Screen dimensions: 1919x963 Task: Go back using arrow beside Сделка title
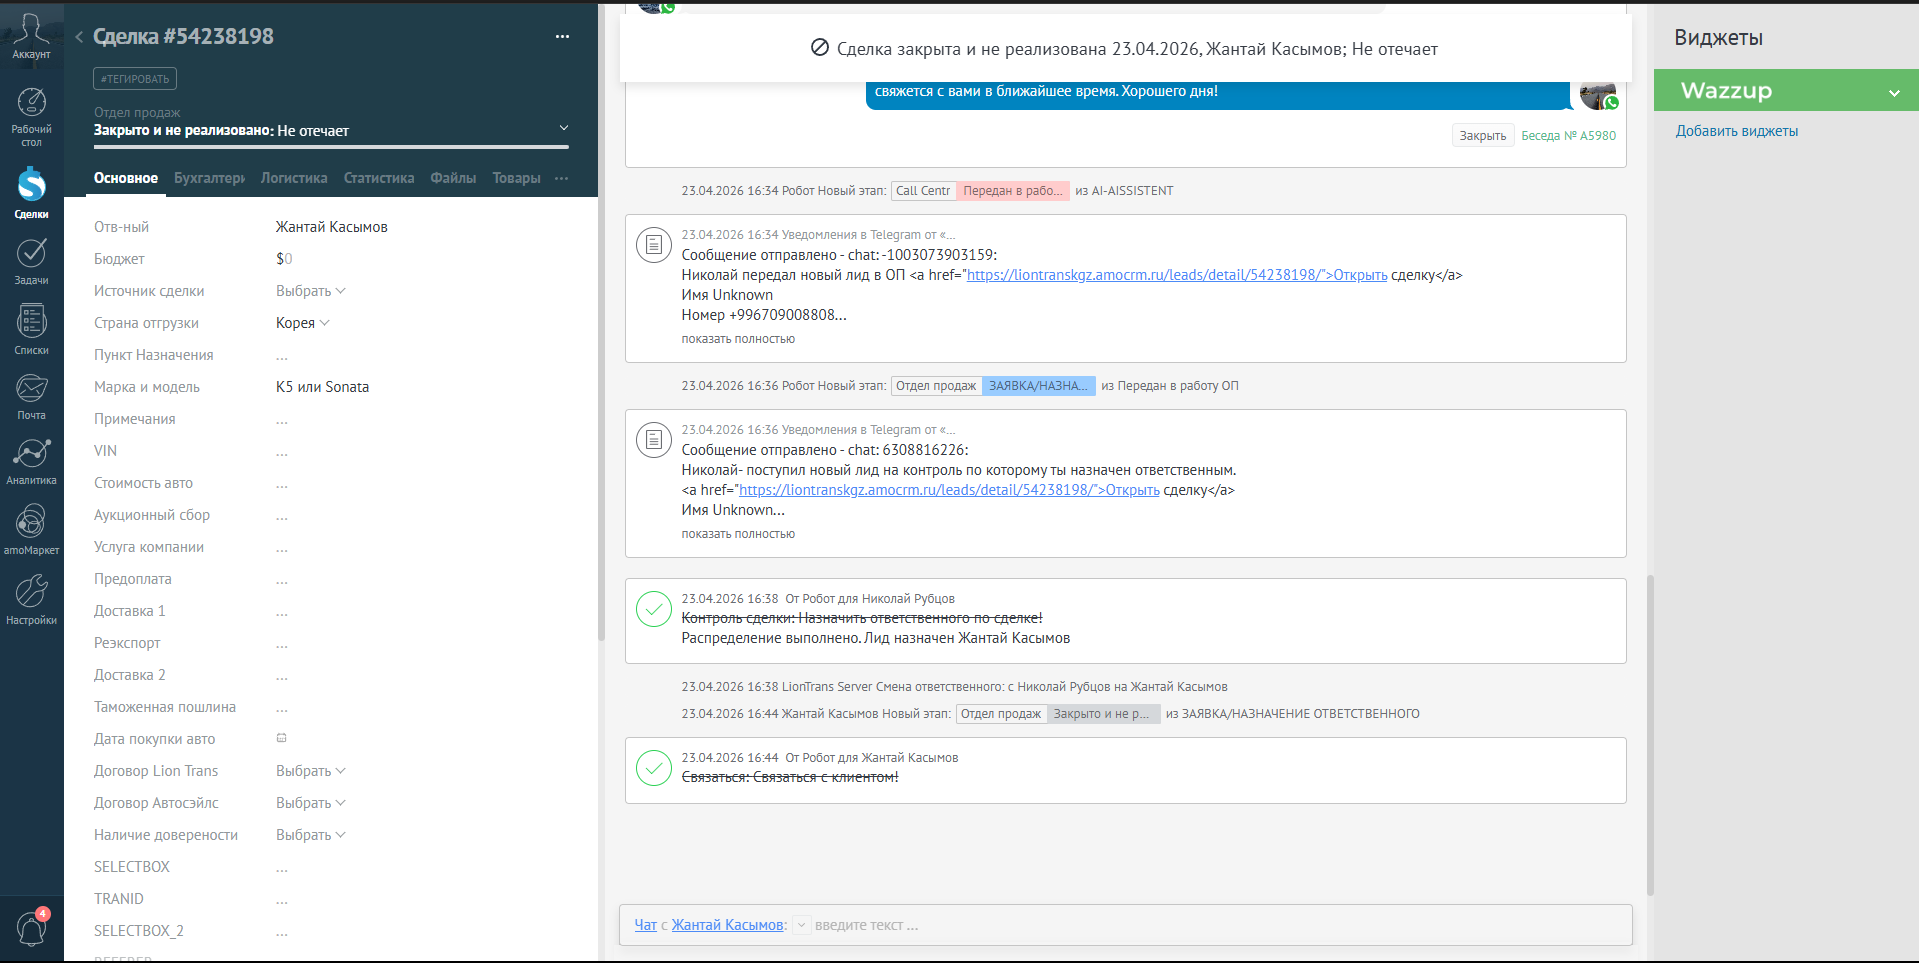coord(78,37)
